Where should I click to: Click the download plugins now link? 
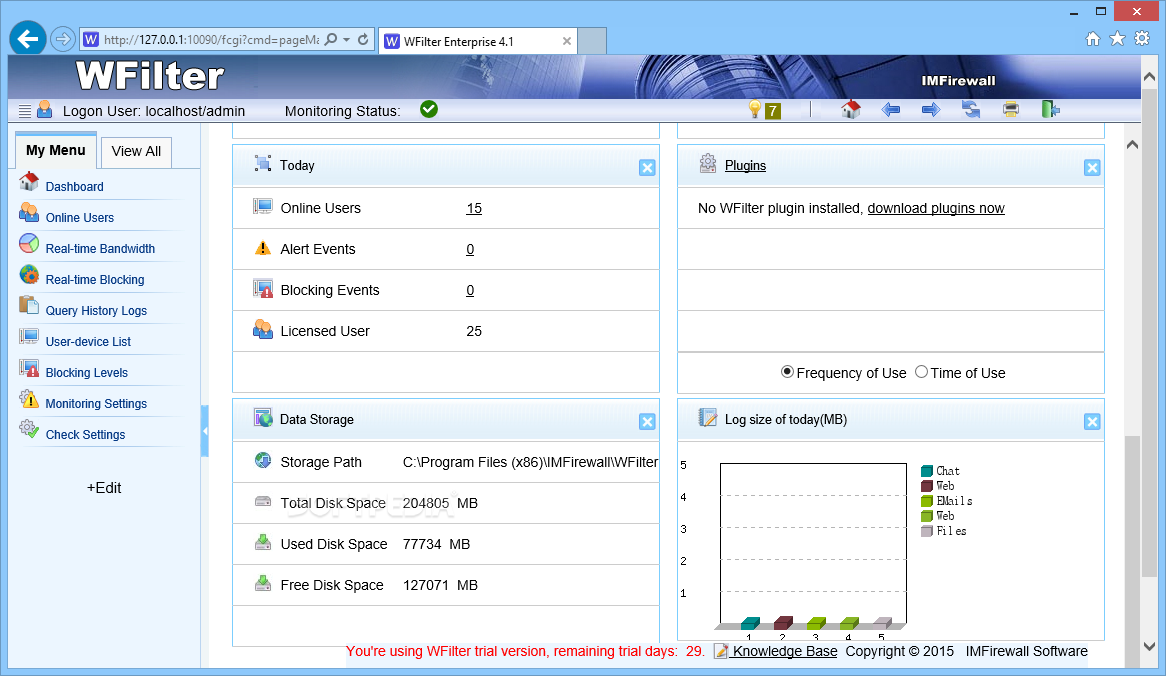coord(936,208)
